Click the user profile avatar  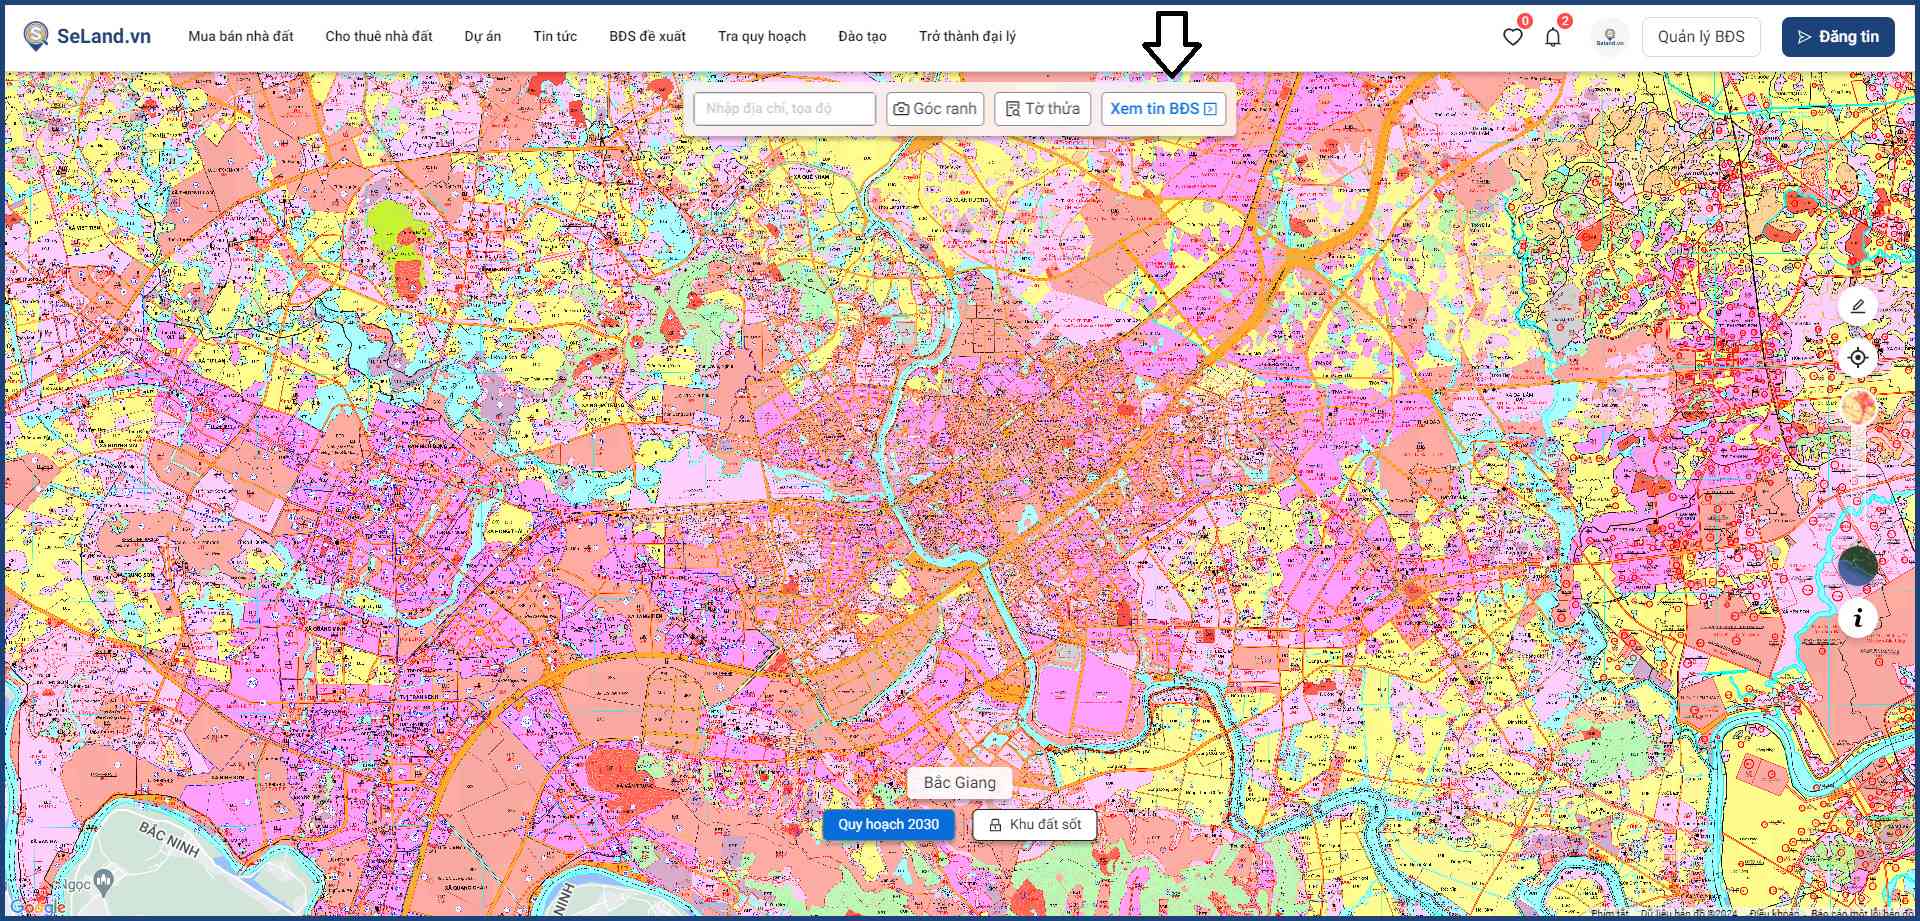pyautogui.click(x=1609, y=37)
